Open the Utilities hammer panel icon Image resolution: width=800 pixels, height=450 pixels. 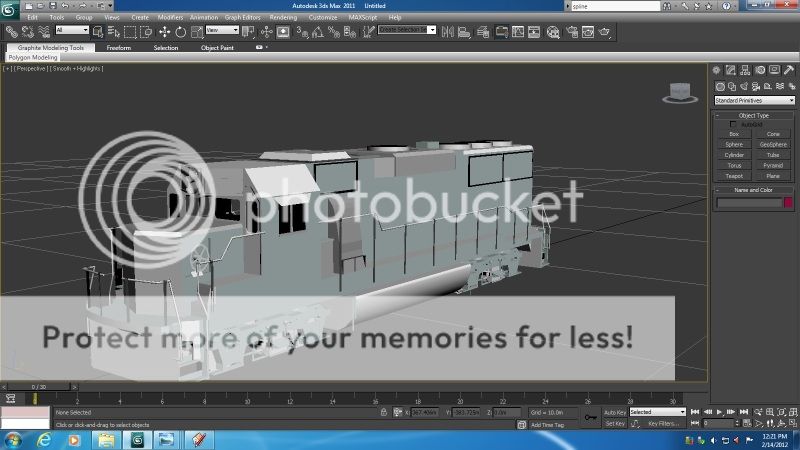[787, 70]
